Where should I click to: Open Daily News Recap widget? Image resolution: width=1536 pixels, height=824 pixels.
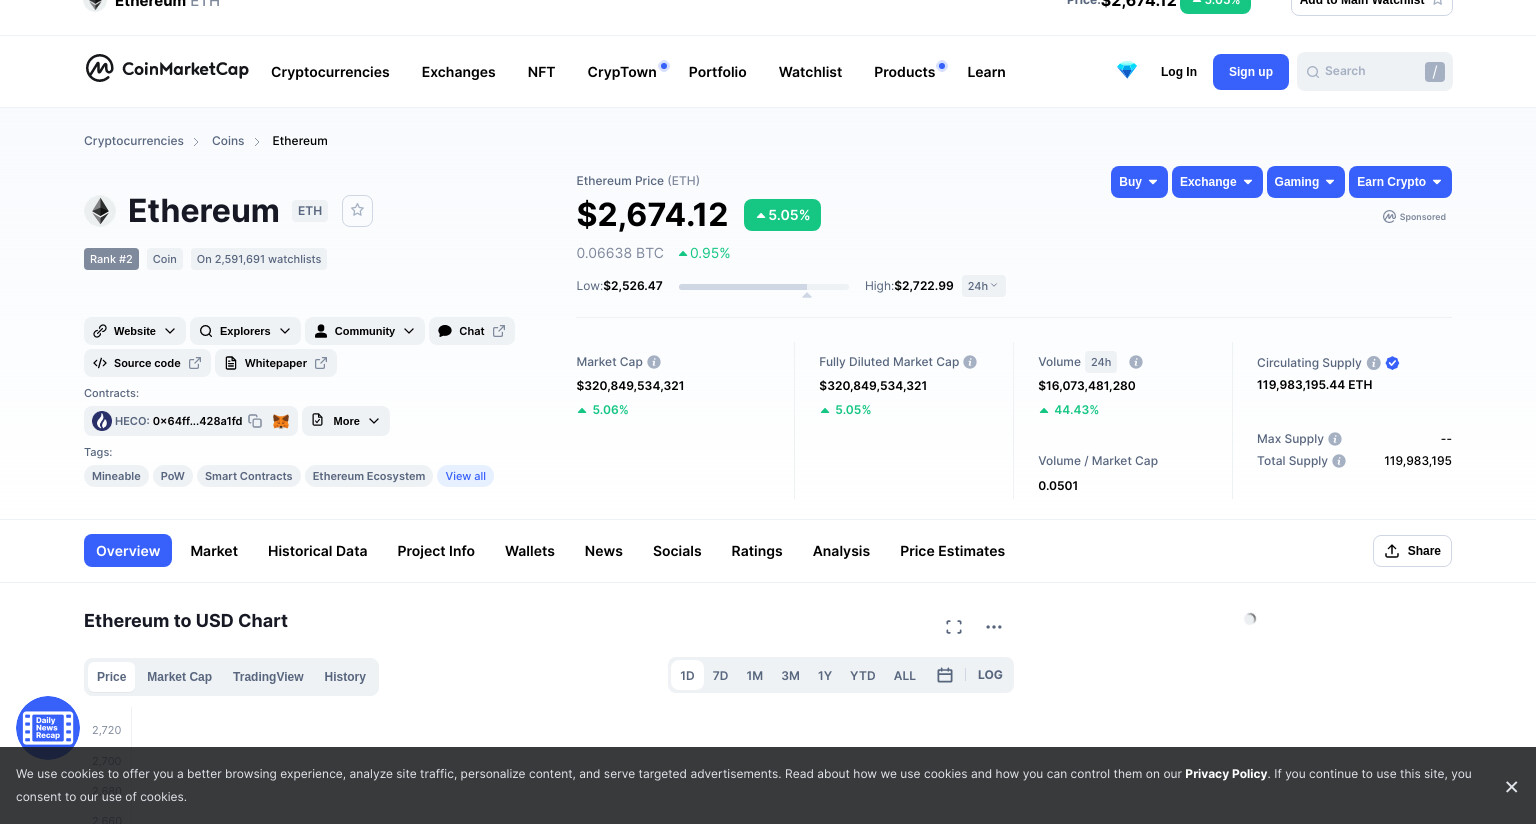[x=48, y=728]
